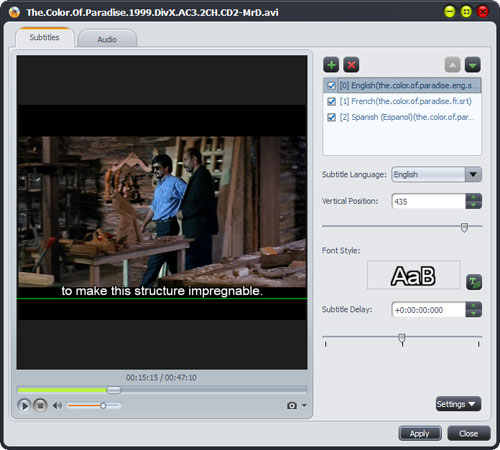The image size is (500, 450).
Task: Select the [0] English subtitle row
Action: pos(402,86)
